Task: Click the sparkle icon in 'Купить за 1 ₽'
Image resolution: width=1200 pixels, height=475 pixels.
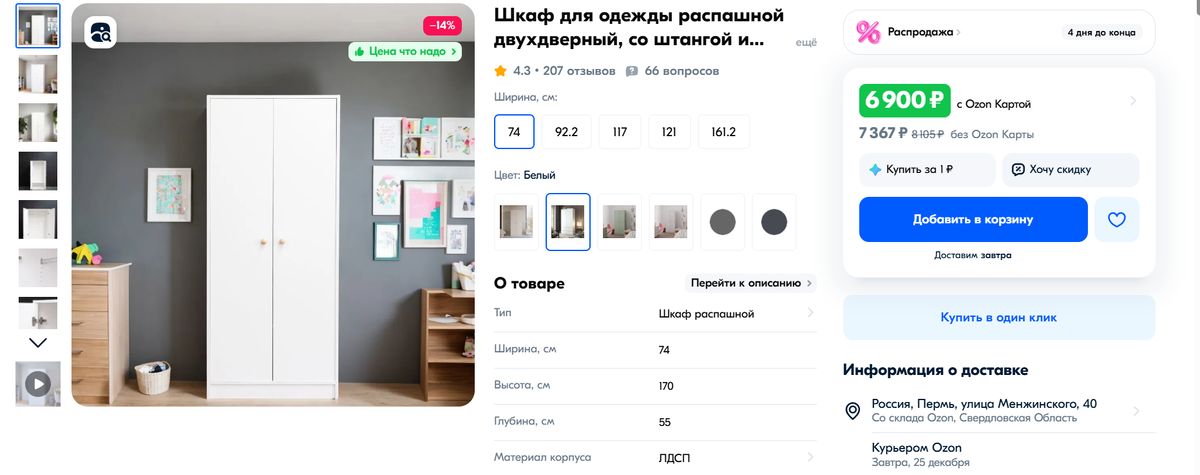Action: (x=875, y=170)
